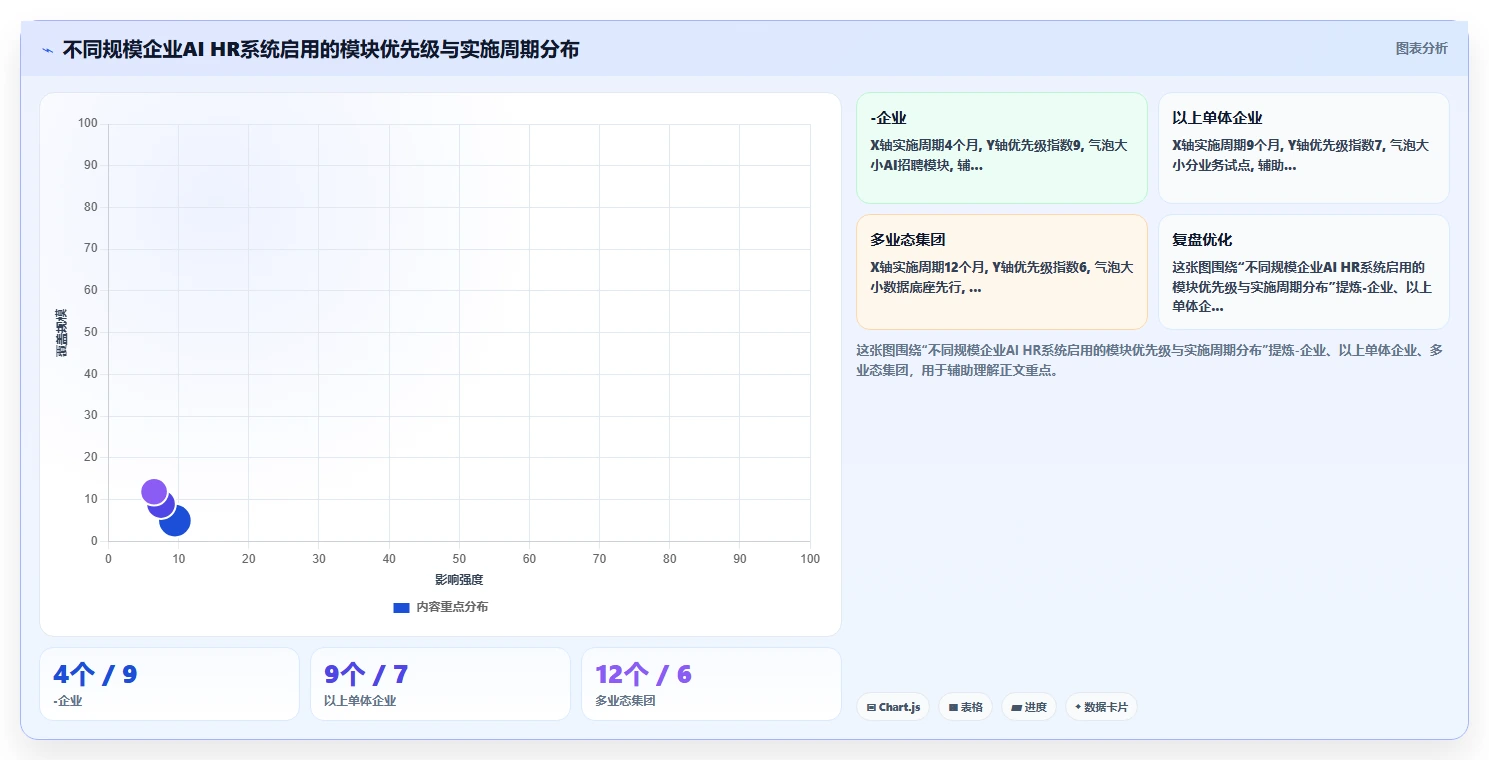Click the 图表分析 label in header

click(1421, 48)
